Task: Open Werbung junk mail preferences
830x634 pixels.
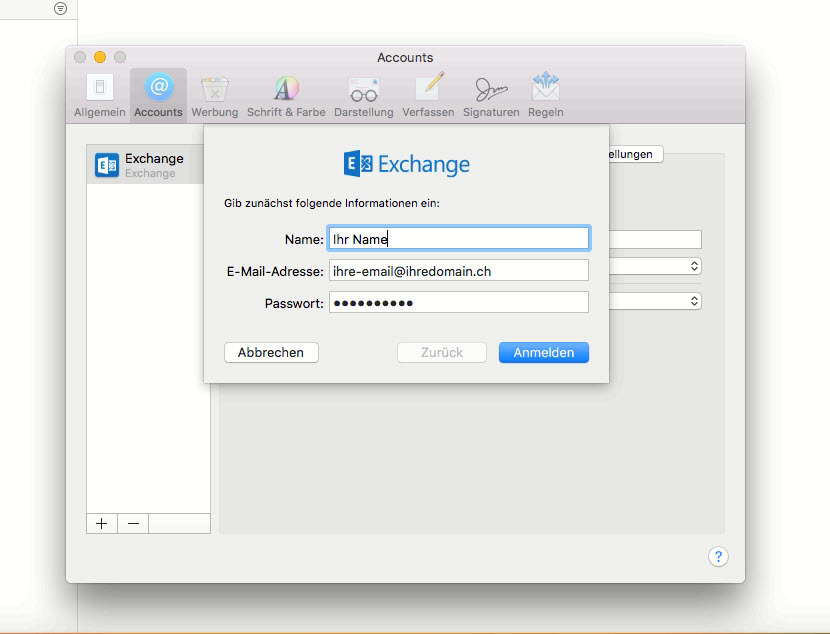Action: [x=214, y=95]
